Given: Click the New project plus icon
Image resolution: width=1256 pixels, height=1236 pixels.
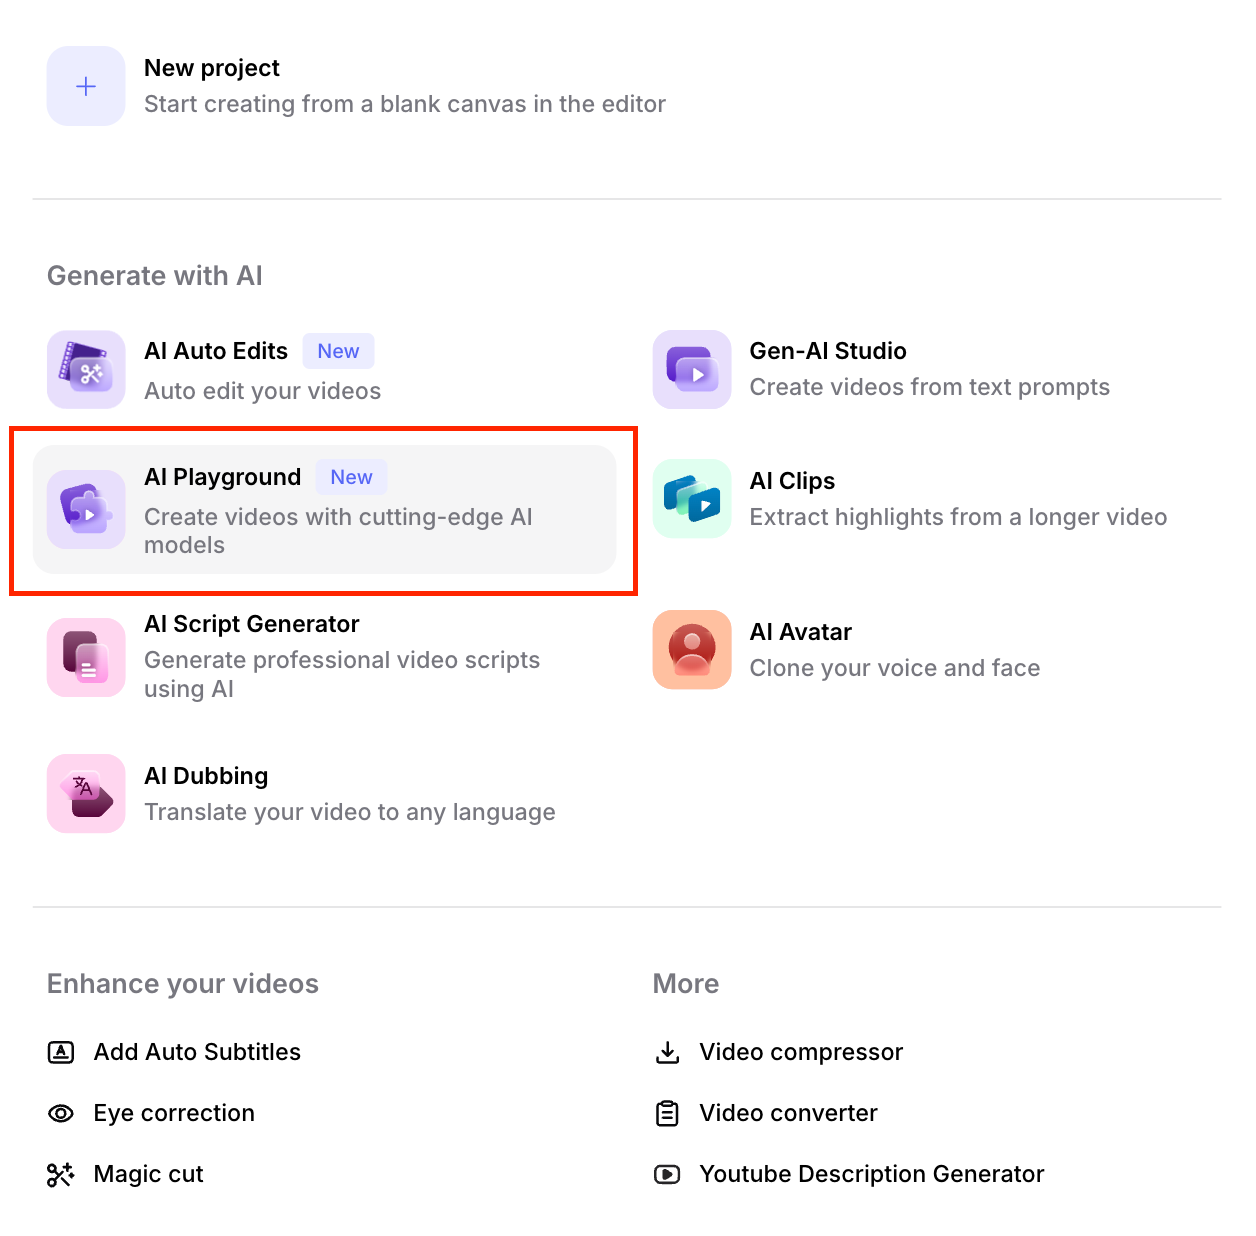Looking at the screenshot, I should [86, 86].
